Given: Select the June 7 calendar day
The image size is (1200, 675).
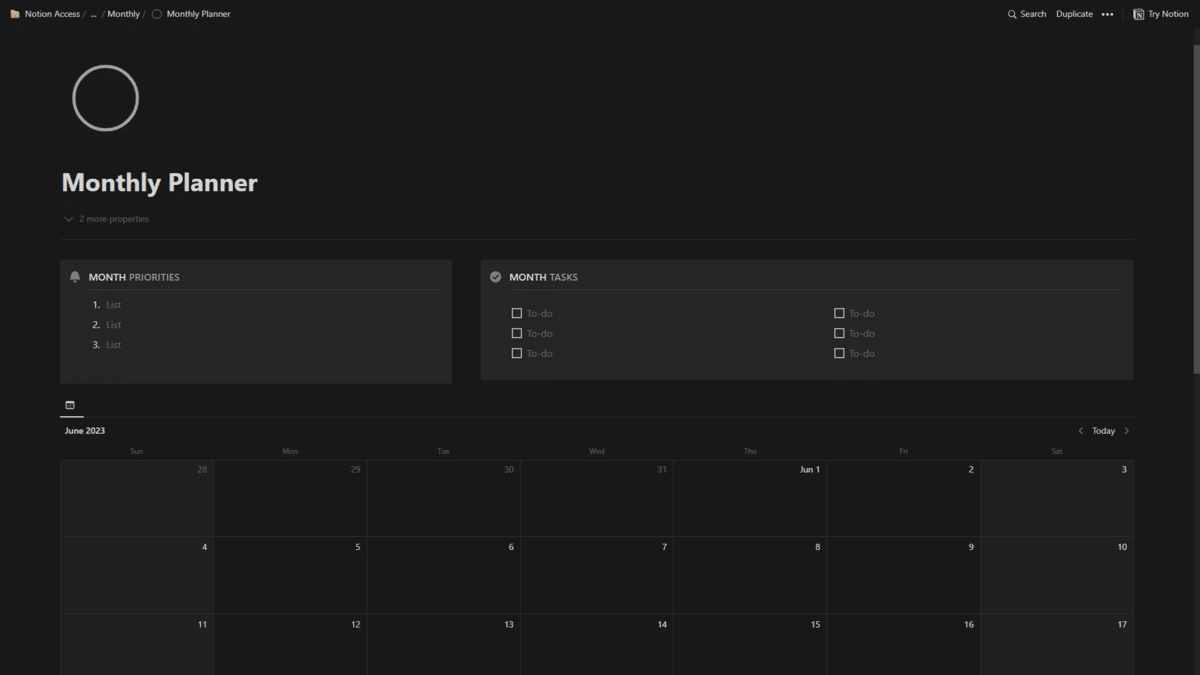Looking at the screenshot, I should 597,576.
